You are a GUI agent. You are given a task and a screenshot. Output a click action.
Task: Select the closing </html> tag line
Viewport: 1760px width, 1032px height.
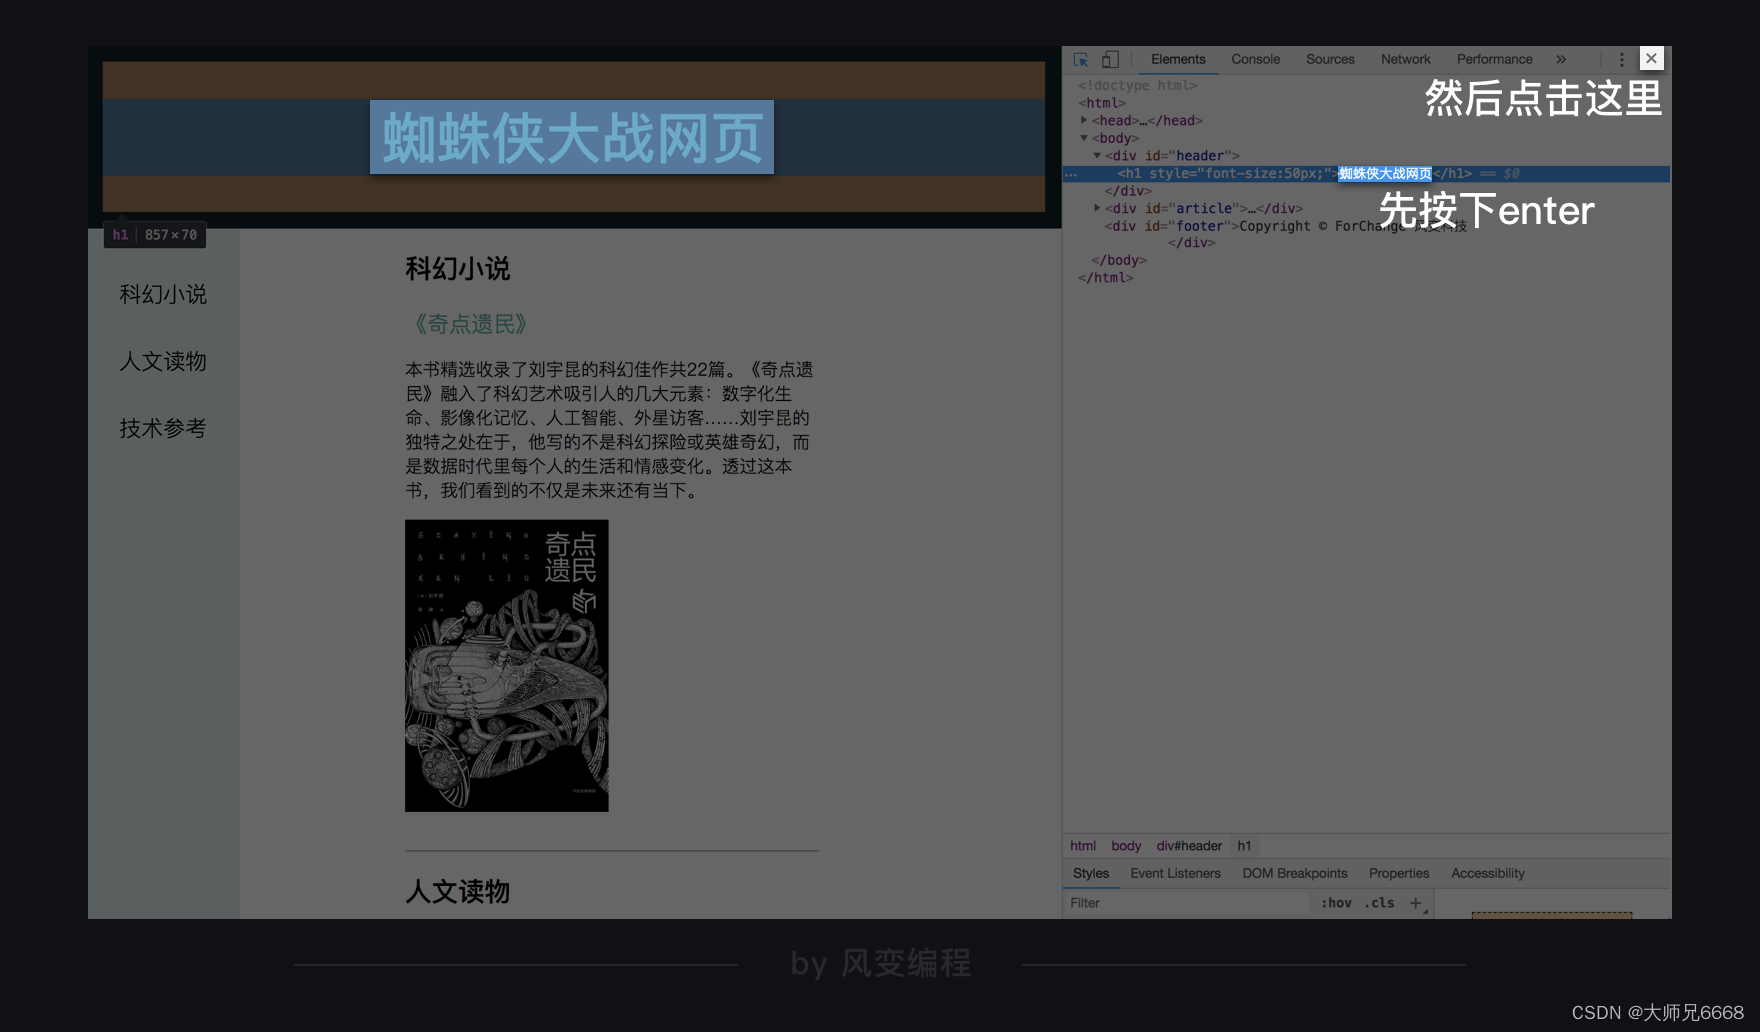[1105, 278]
